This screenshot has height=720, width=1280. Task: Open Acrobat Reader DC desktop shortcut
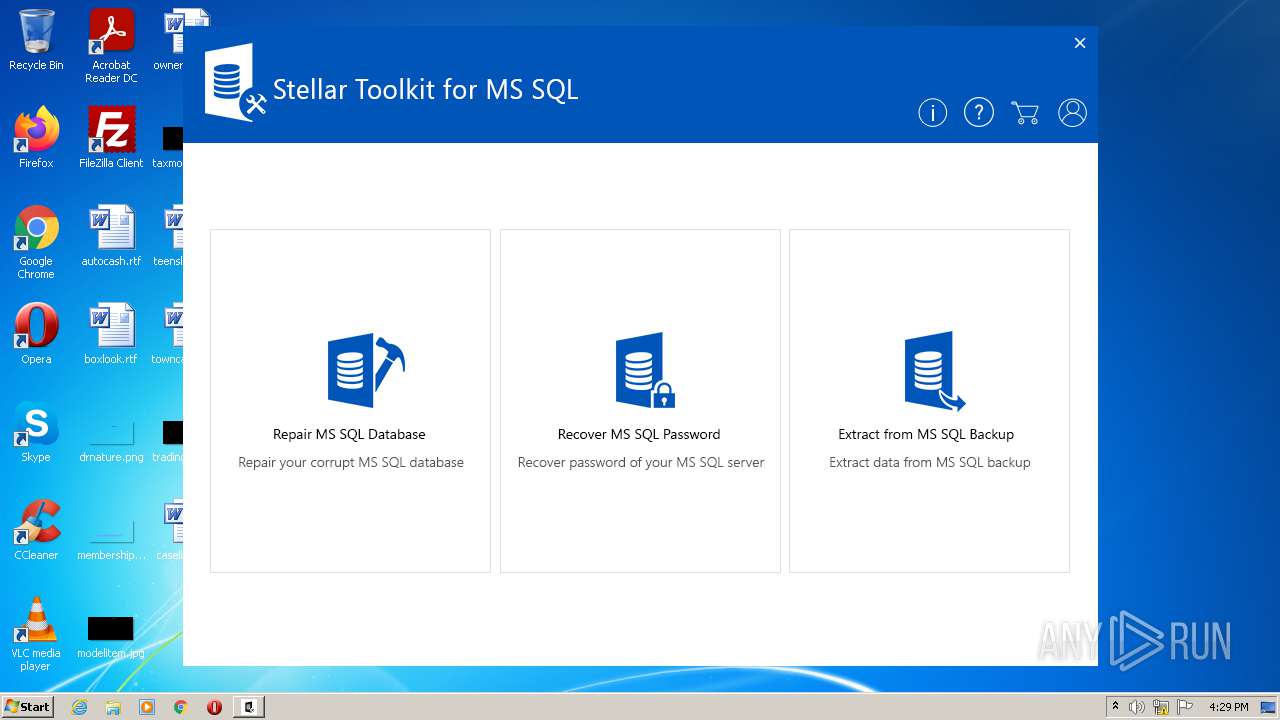[x=111, y=46]
